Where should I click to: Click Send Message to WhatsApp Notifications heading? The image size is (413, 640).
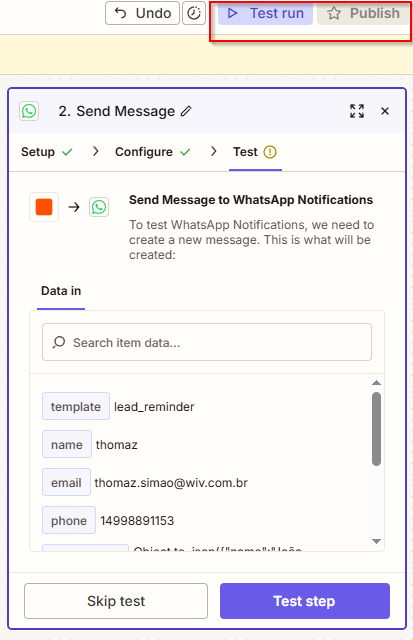tap(251, 200)
